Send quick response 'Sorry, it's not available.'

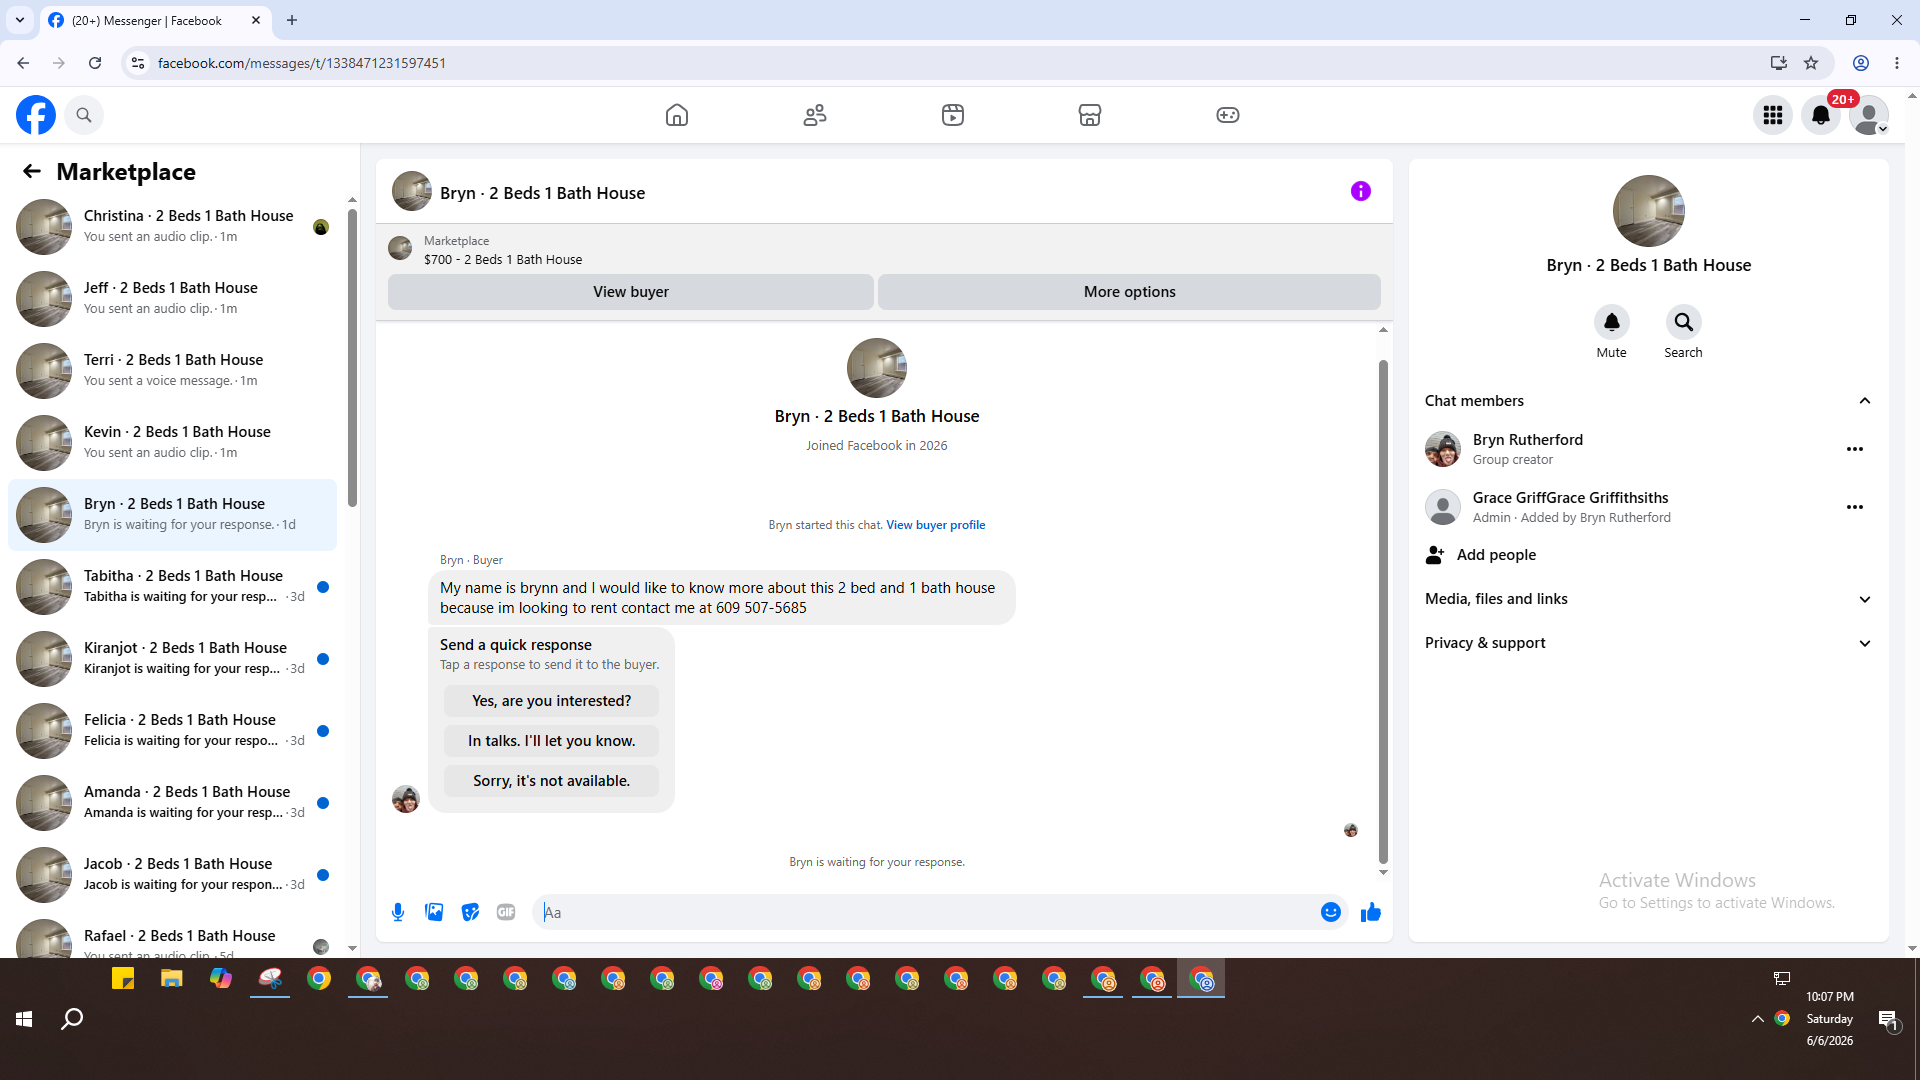[552, 781]
